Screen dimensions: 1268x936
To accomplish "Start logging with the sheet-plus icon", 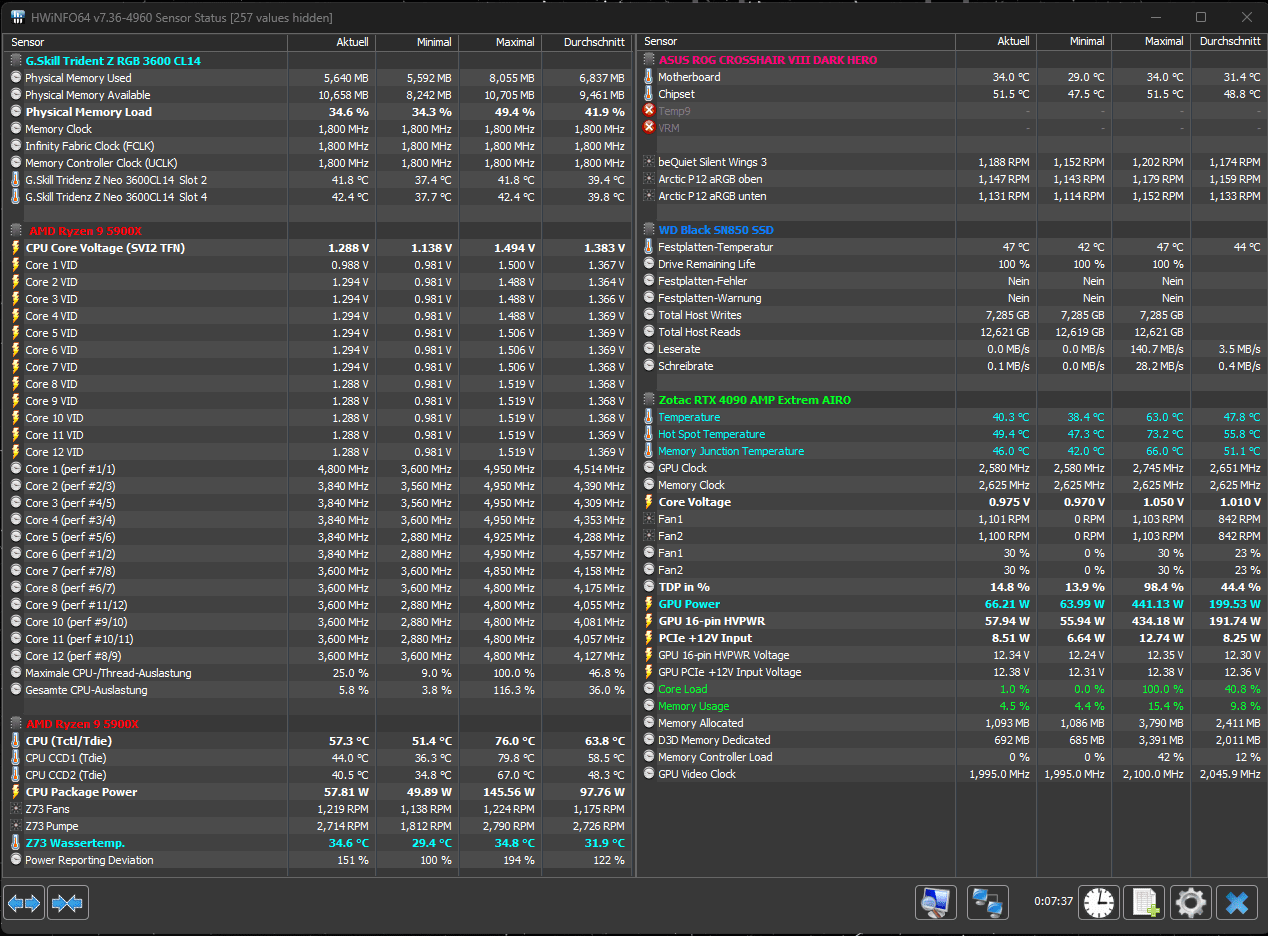I will pos(1144,902).
